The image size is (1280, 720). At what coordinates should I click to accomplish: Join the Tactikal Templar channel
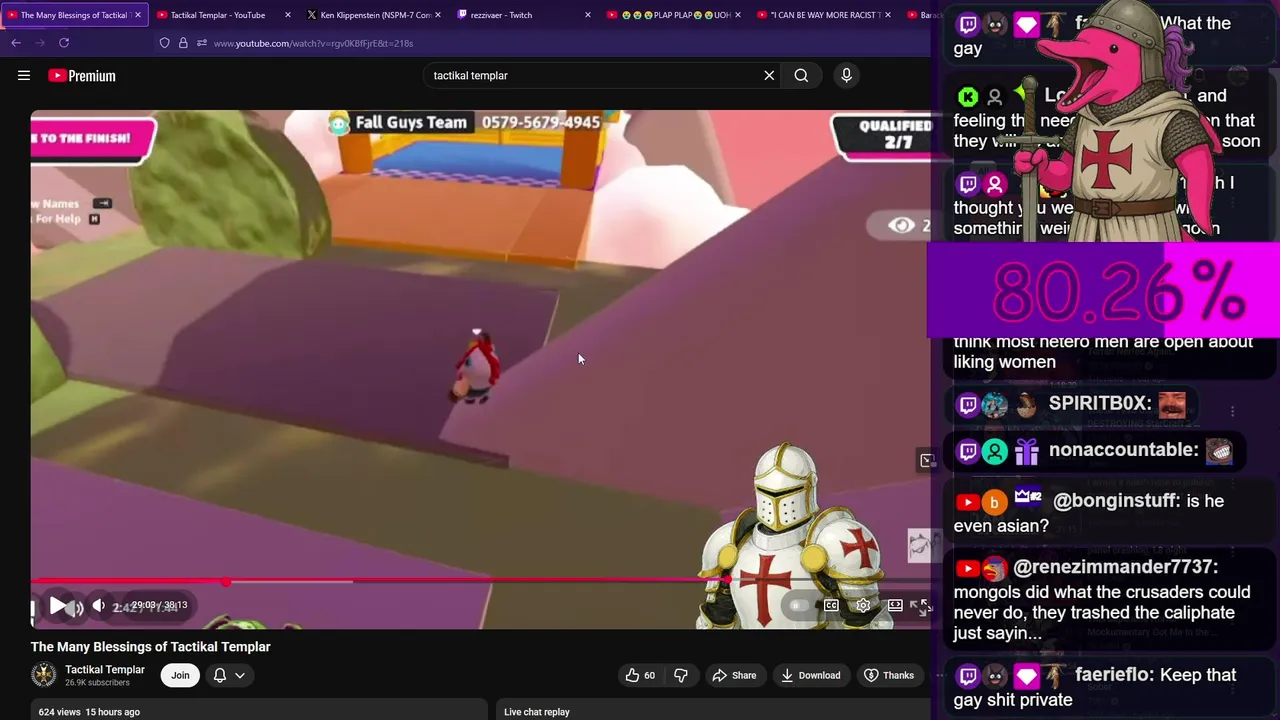[x=180, y=675]
